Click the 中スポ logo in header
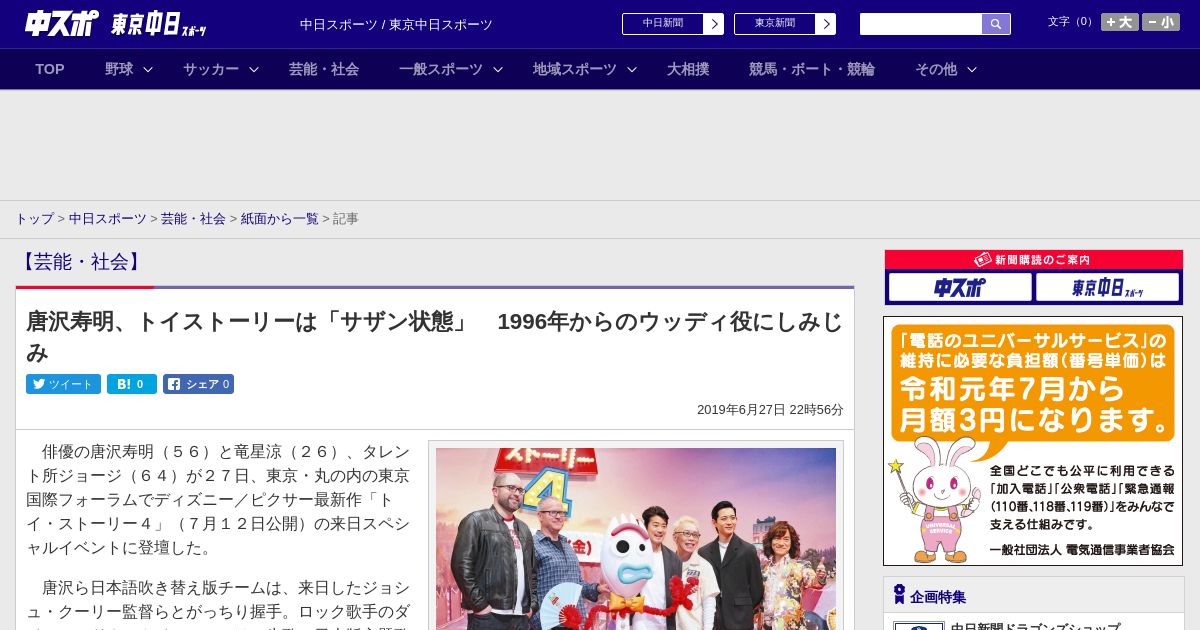 coord(62,23)
